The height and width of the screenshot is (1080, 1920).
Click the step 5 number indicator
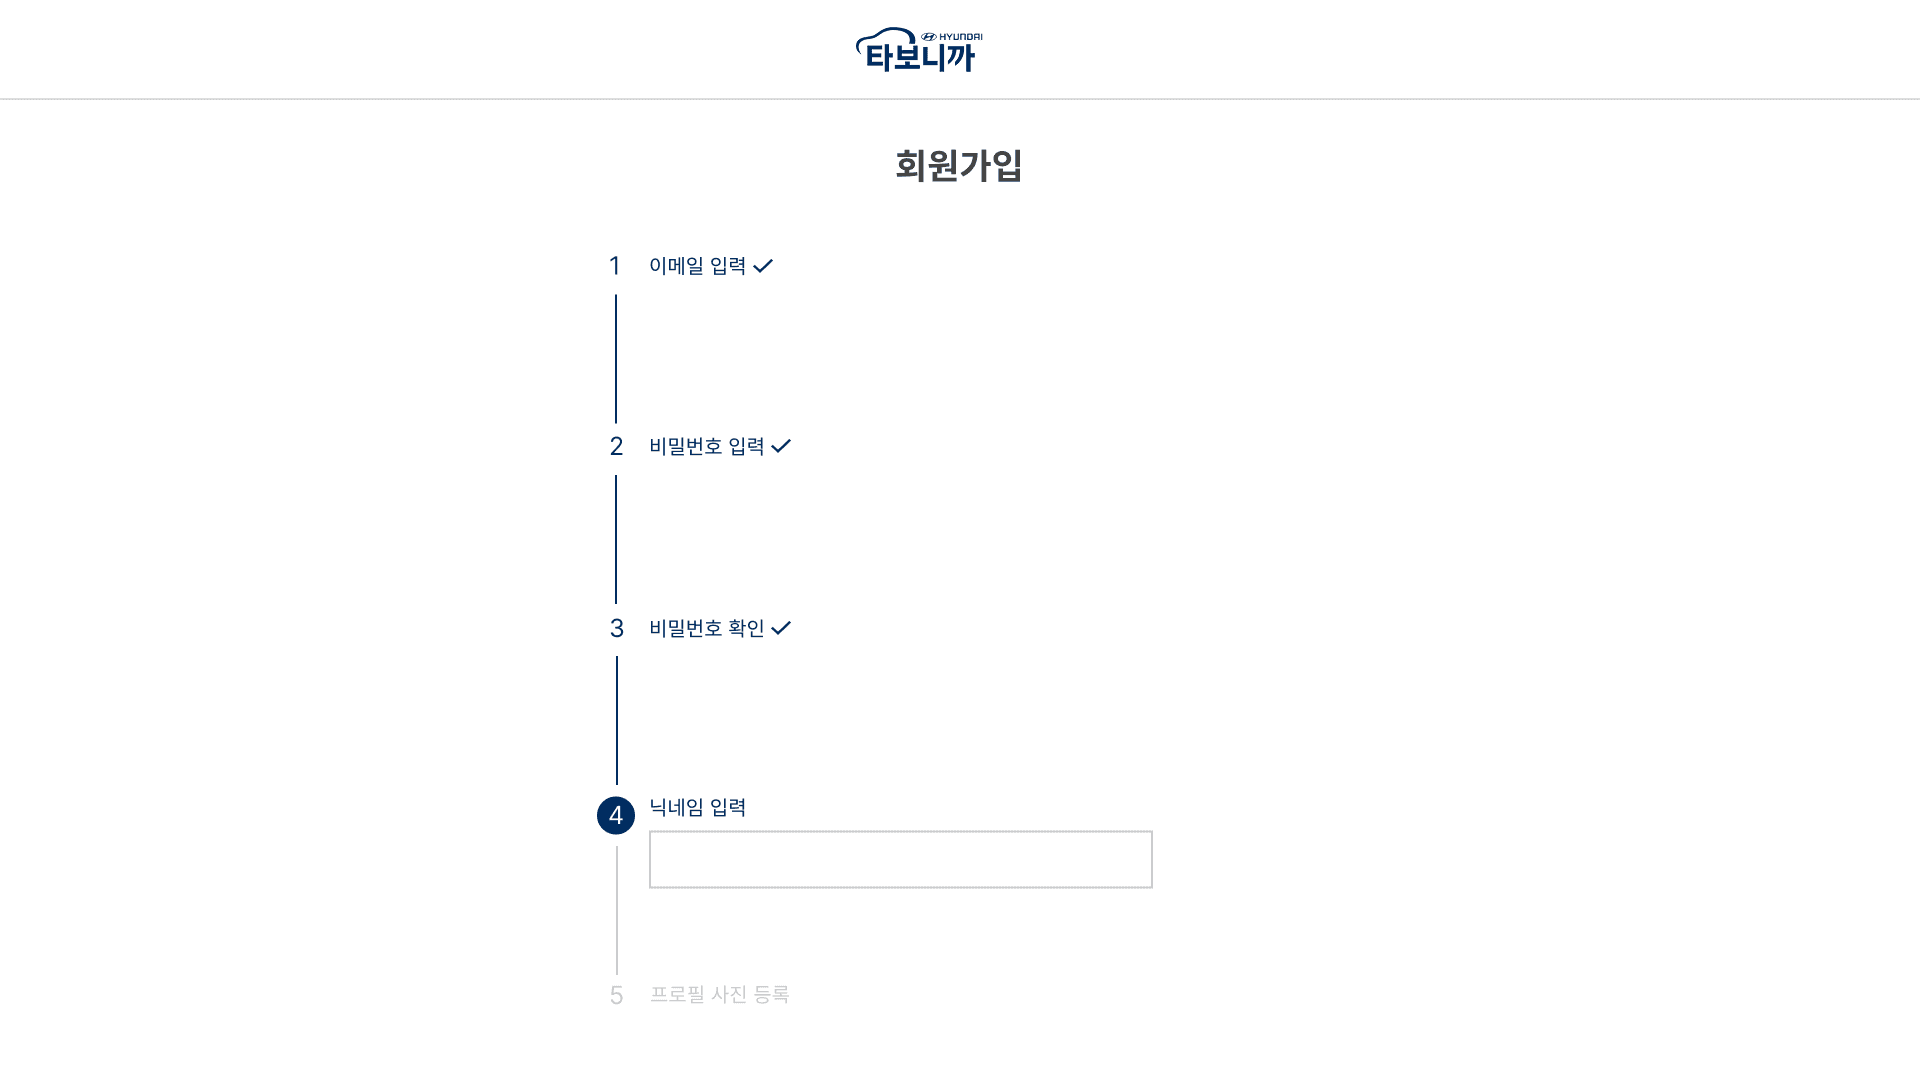click(x=616, y=995)
